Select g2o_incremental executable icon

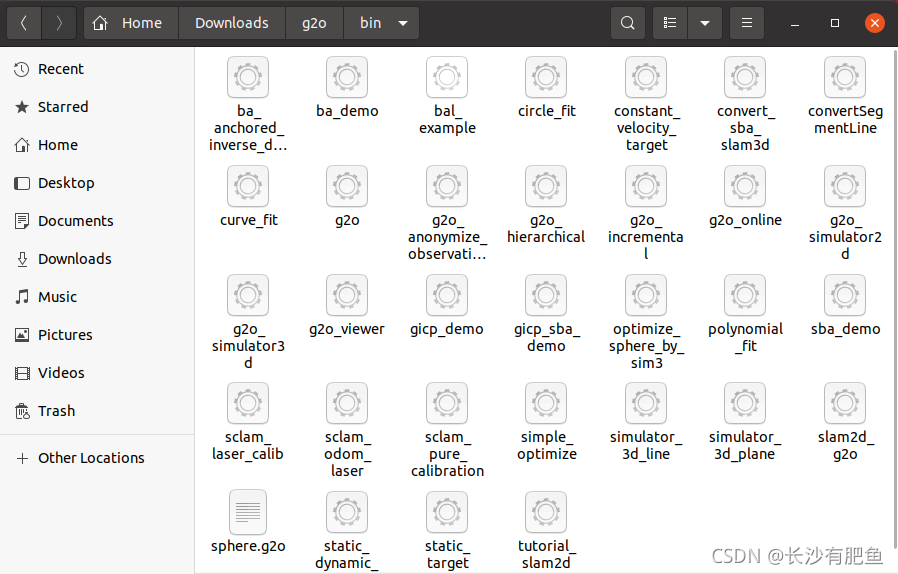646,186
